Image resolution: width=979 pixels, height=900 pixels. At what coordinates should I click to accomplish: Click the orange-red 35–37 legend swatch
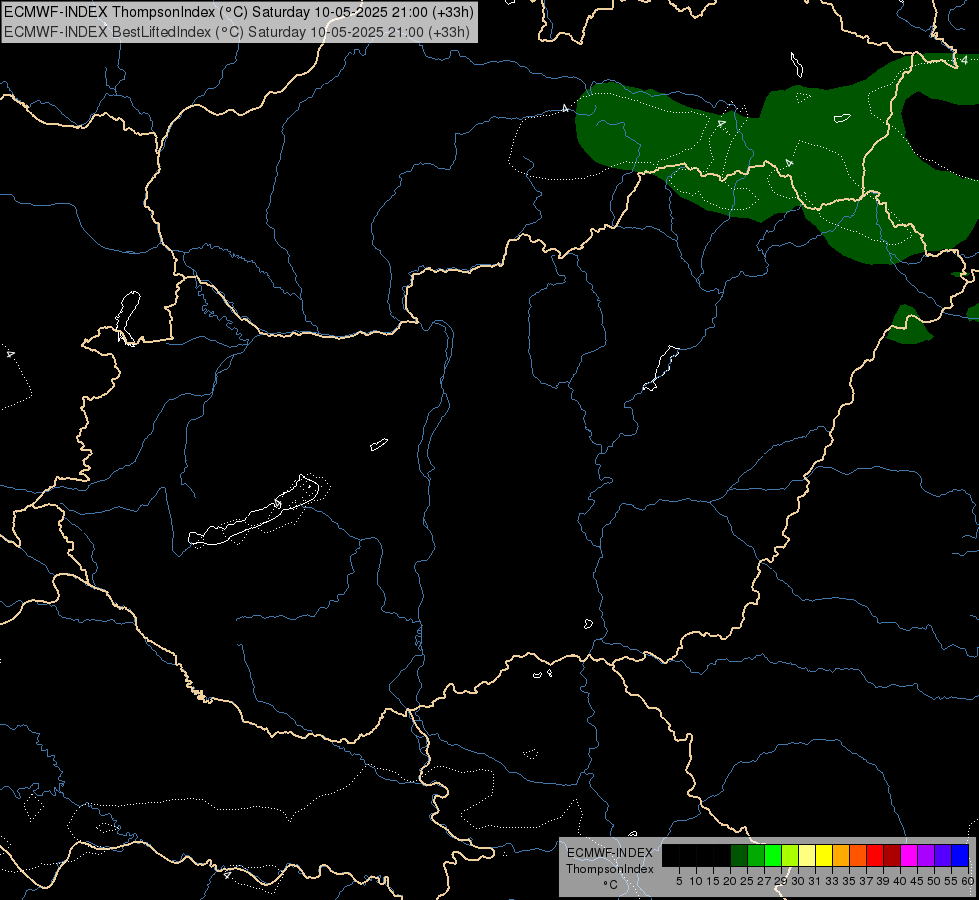pyautogui.click(x=858, y=855)
